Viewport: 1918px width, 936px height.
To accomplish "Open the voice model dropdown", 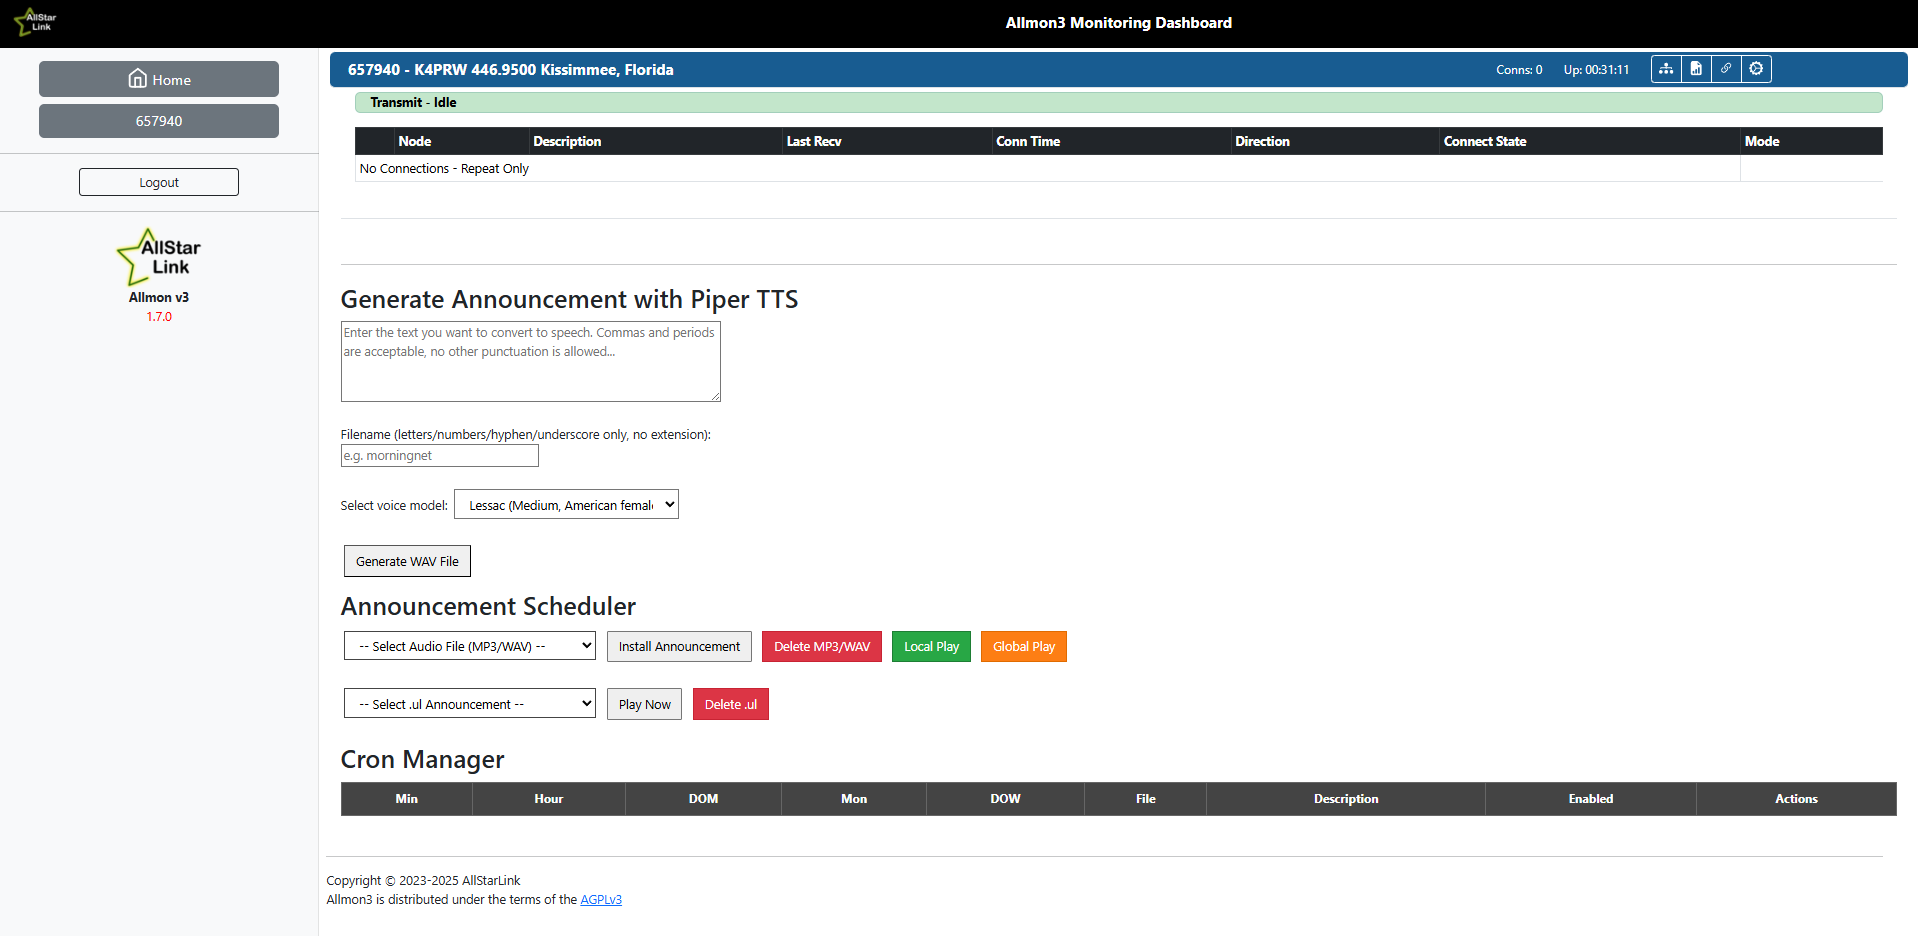I will click(566, 505).
